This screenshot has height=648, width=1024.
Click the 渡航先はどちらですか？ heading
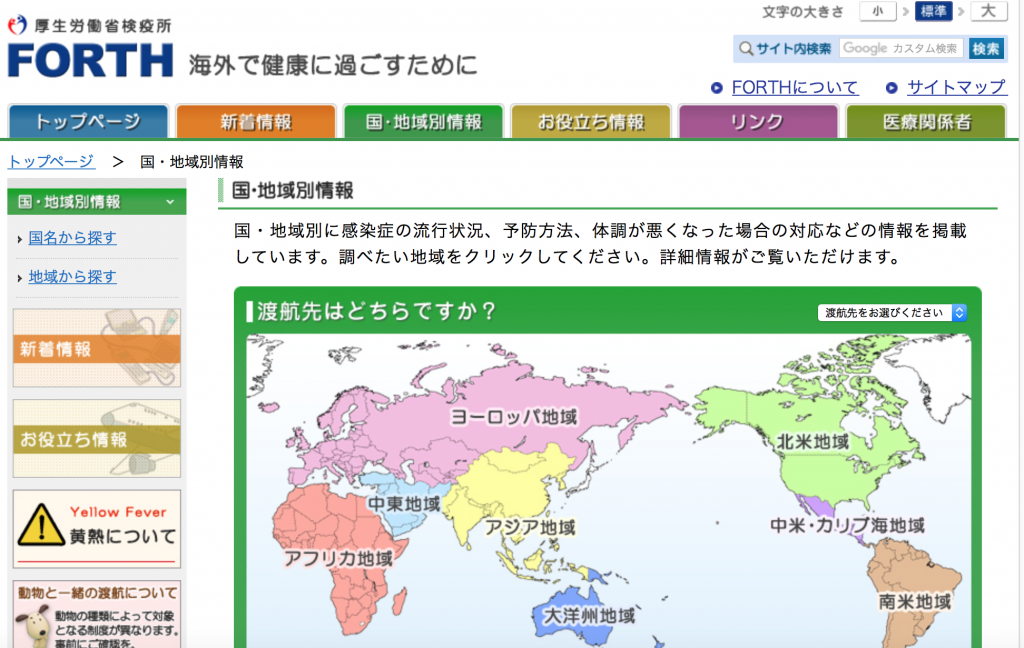point(377,311)
